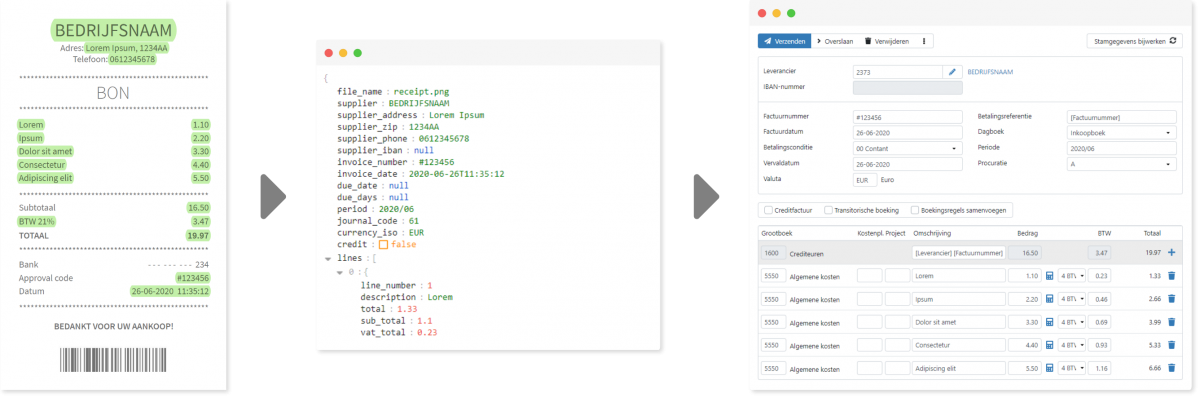Delete the Adipiscing elit line
The width and height of the screenshot is (1200, 398).
1171,369
